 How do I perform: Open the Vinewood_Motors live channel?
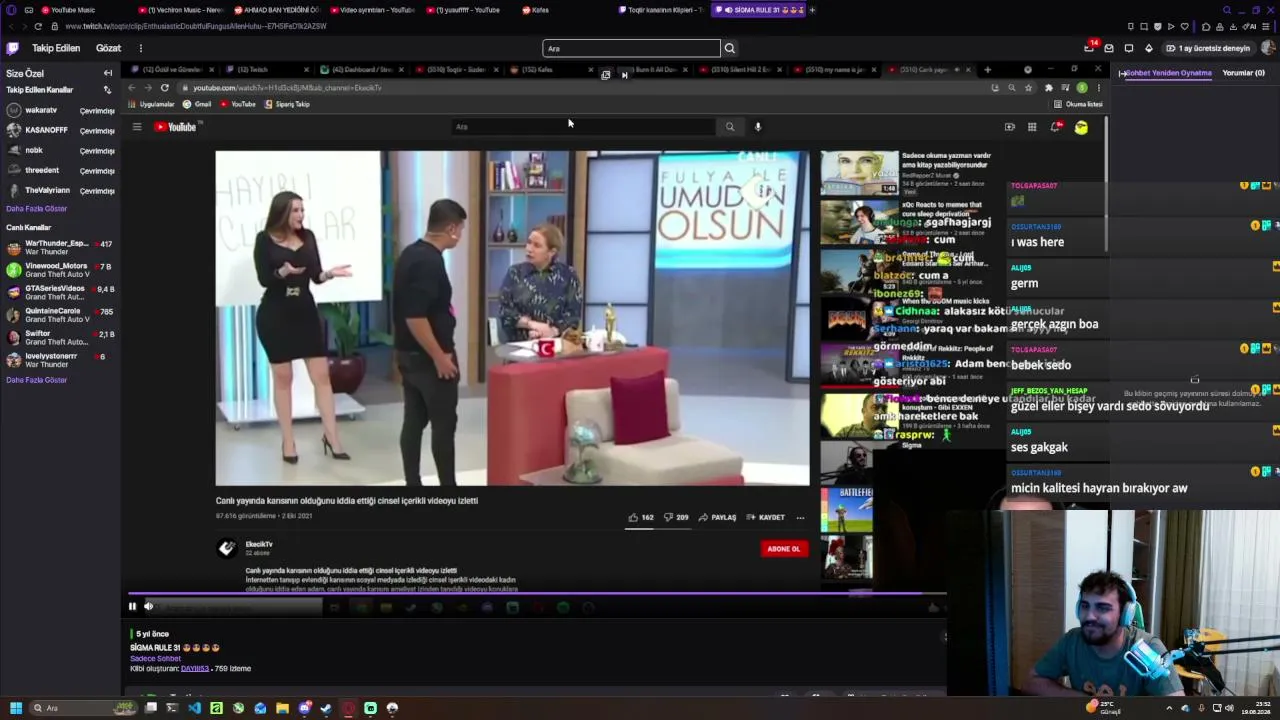[x=60, y=270]
